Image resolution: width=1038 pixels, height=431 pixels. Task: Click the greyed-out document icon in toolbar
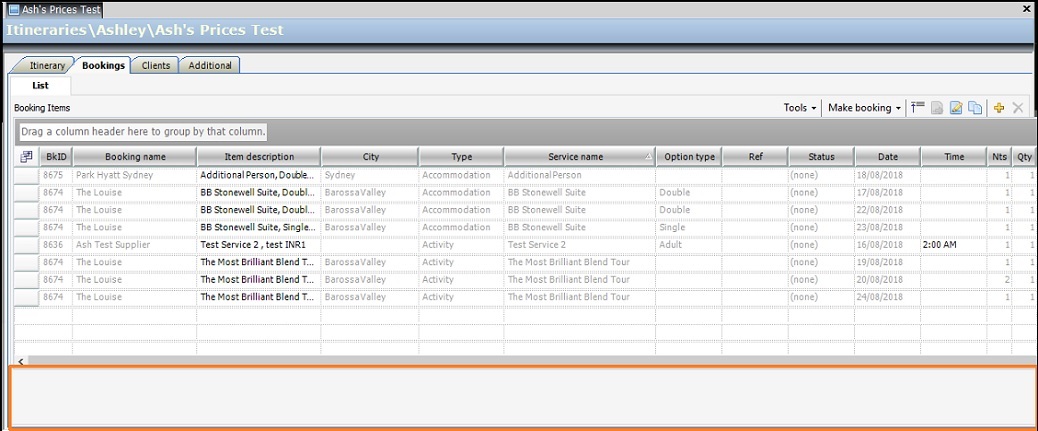click(x=937, y=108)
